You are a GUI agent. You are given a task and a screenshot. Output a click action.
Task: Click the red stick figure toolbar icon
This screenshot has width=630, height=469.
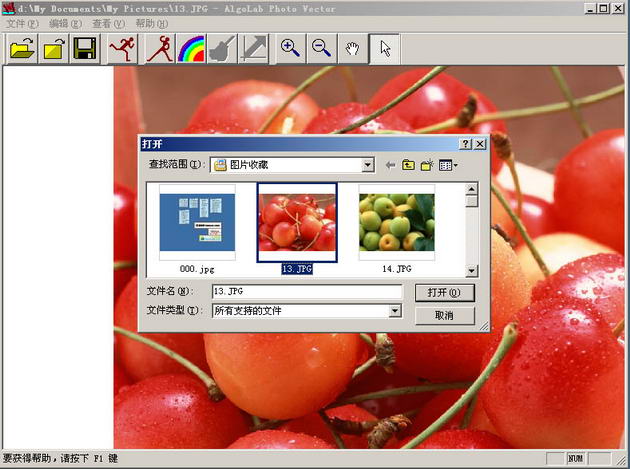160,49
